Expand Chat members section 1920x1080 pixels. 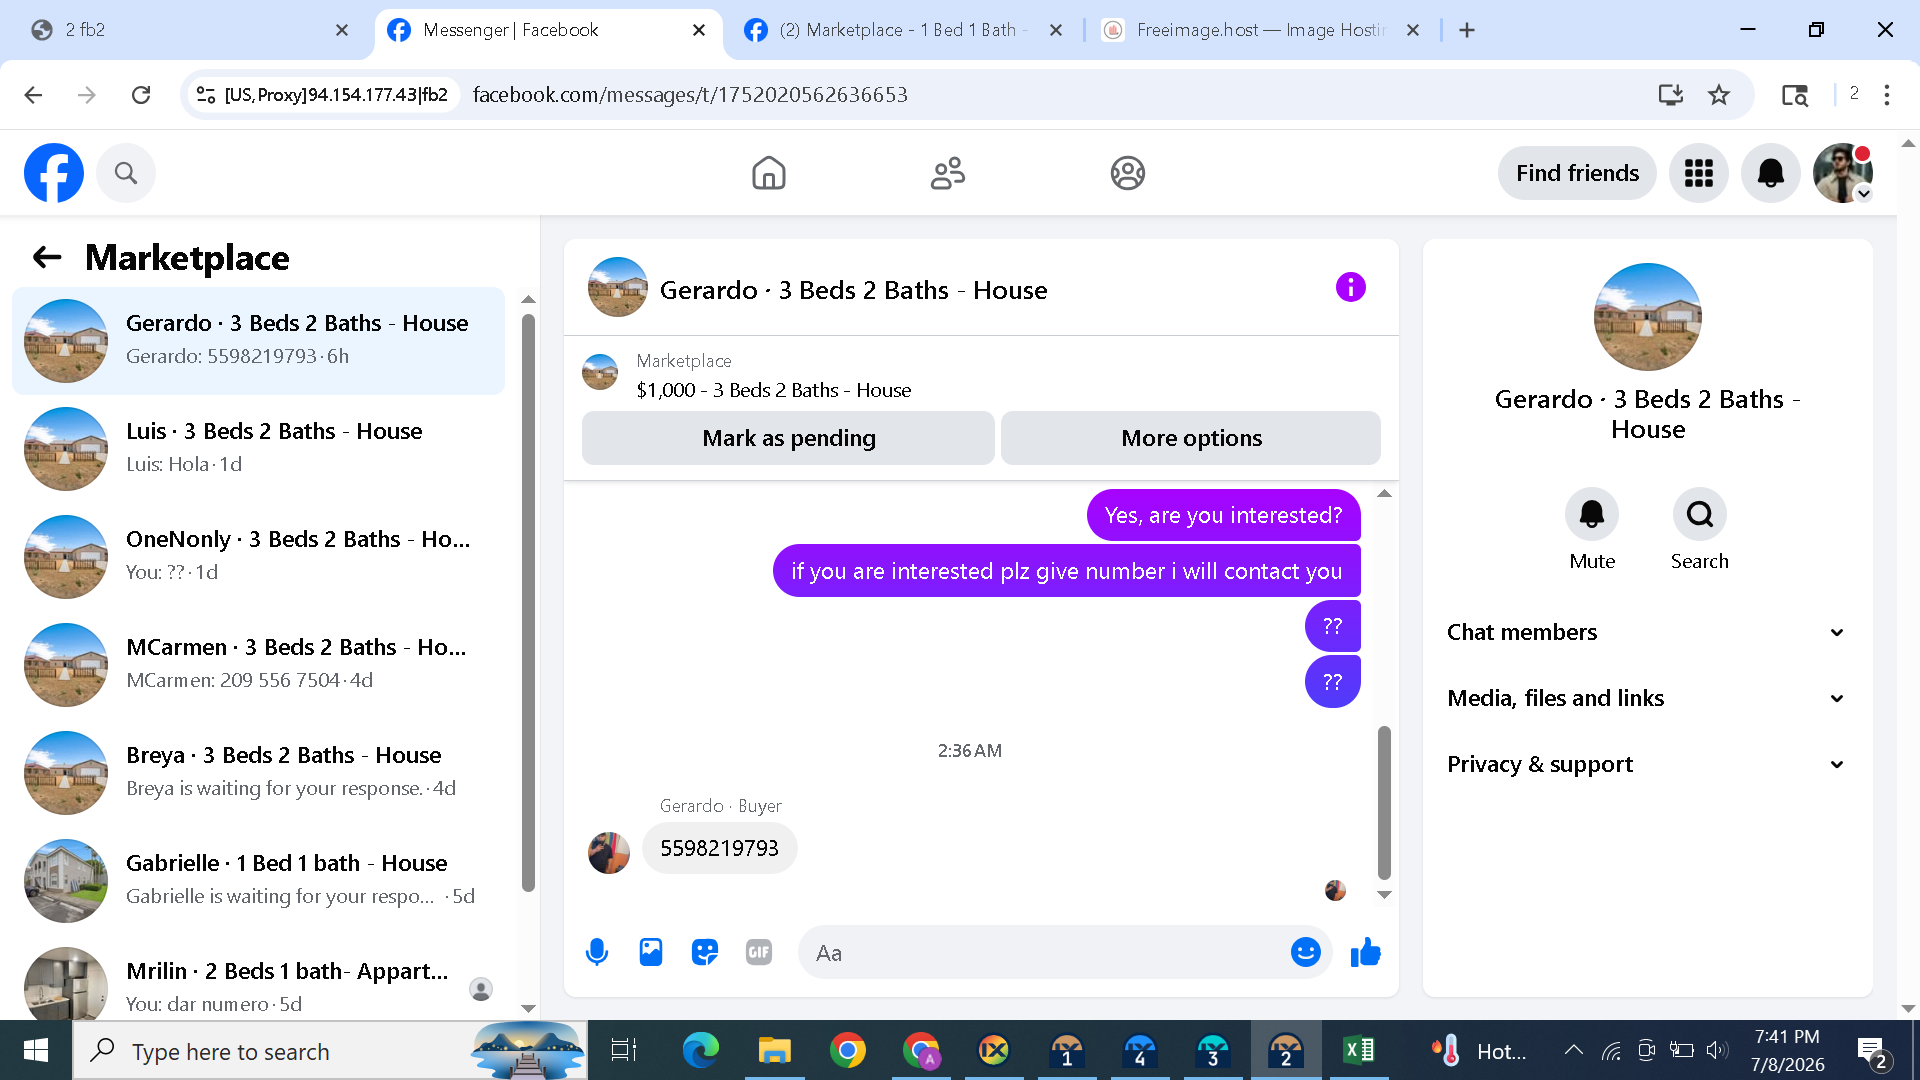[1646, 632]
